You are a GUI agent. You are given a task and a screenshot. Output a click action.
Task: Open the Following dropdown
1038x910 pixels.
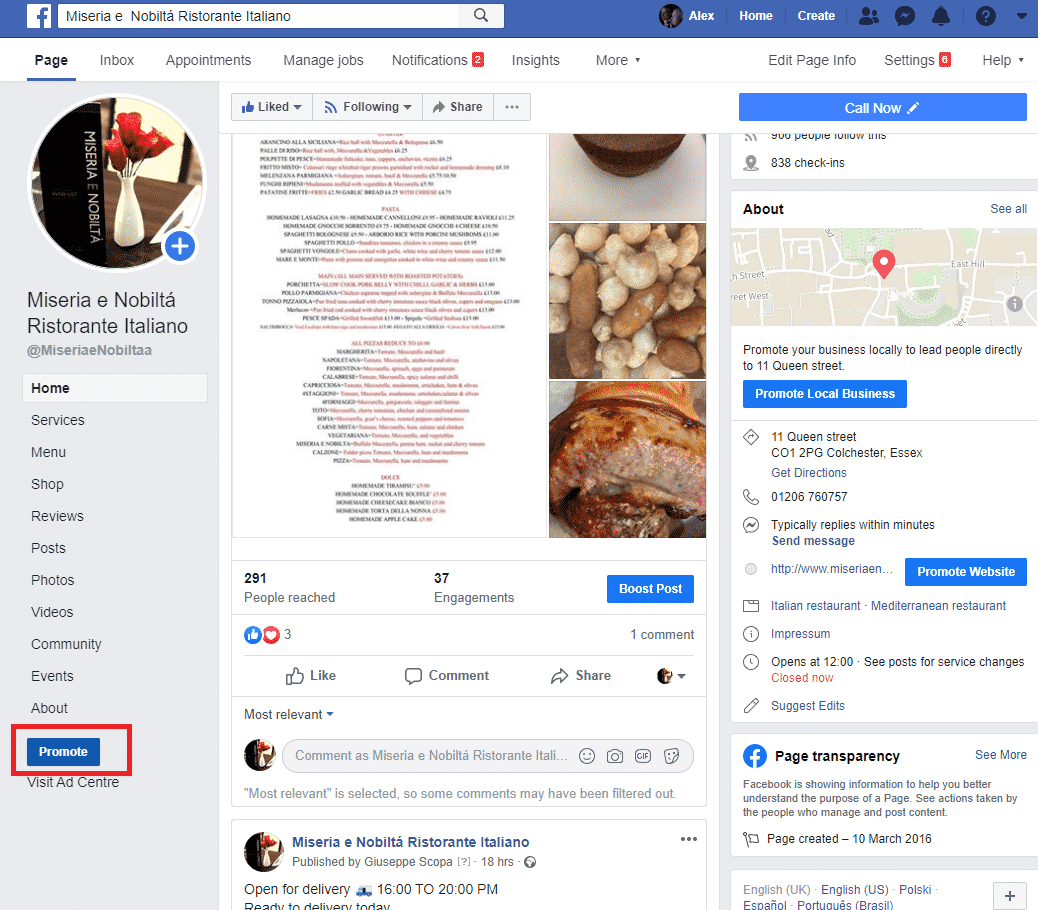pyautogui.click(x=367, y=107)
